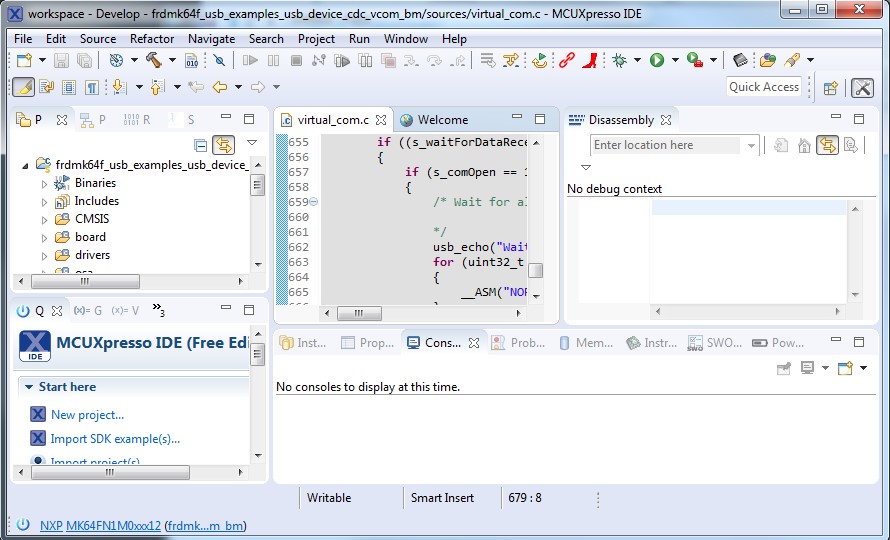890x540 pixels.
Task: Expand the board folder node
Action: click(44, 238)
